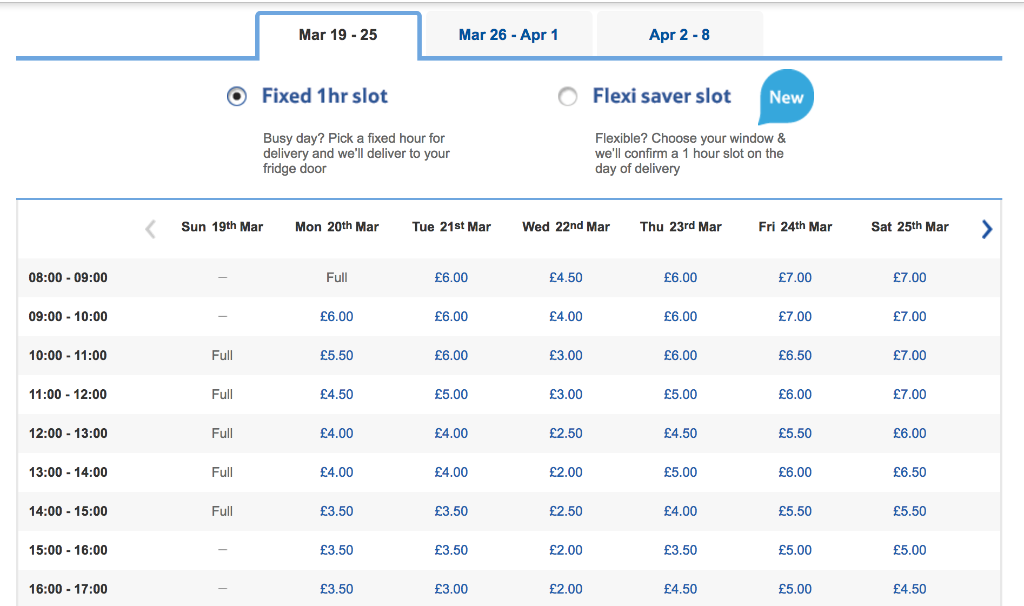Show next week's delivery days arrow
Image resolution: width=1024 pixels, height=606 pixels.
click(987, 229)
